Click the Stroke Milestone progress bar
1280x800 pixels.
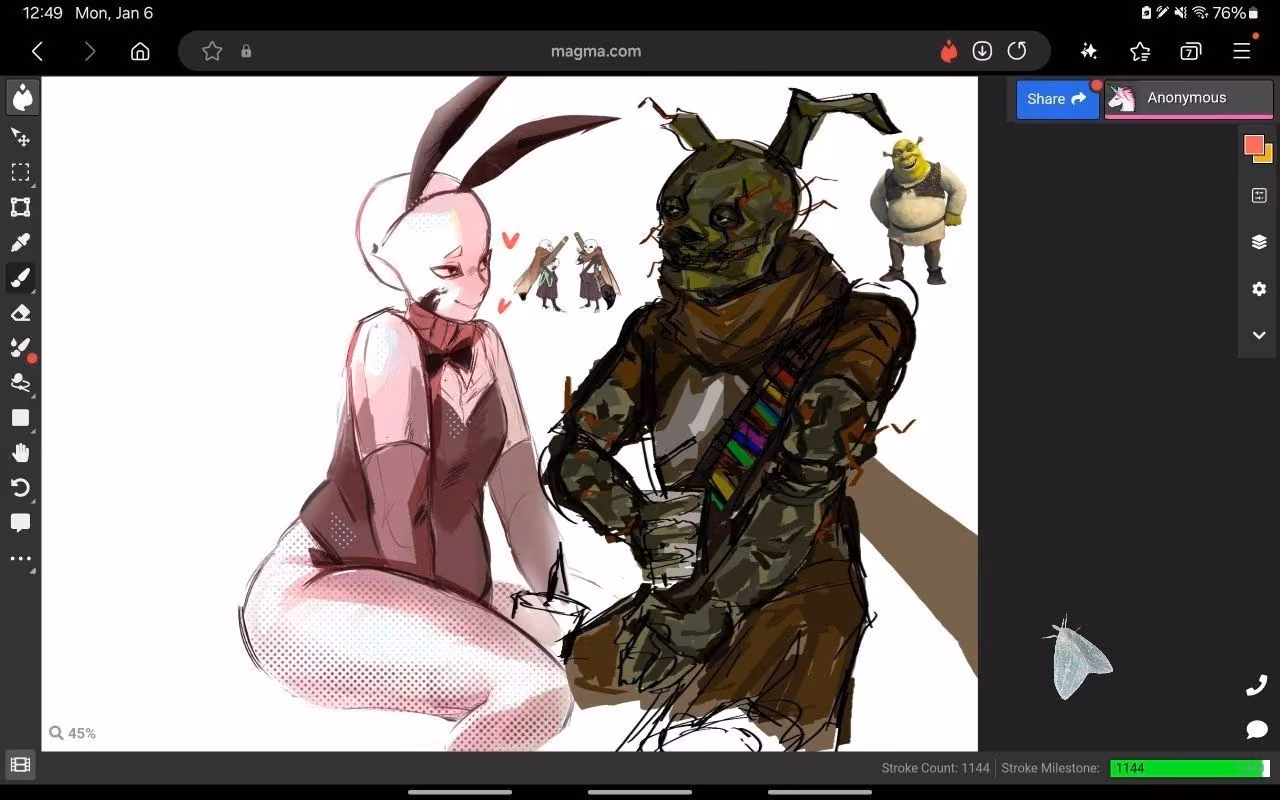[x=1190, y=768]
